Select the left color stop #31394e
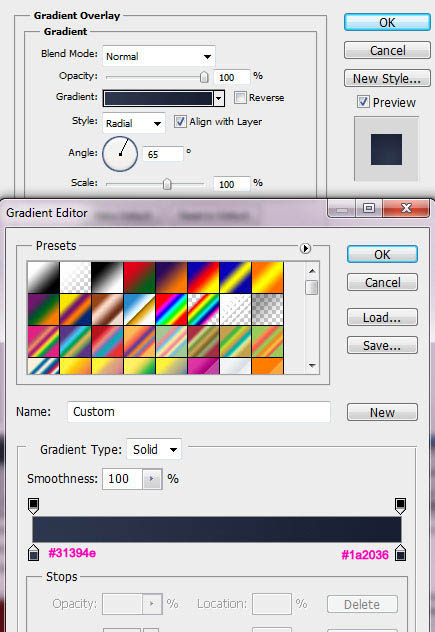 click(33, 553)
